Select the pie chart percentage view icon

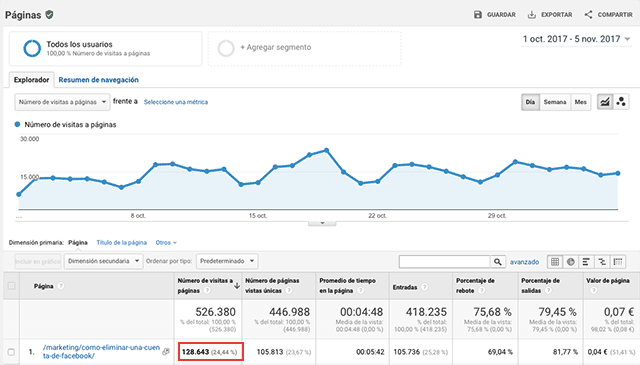point(571,262)
